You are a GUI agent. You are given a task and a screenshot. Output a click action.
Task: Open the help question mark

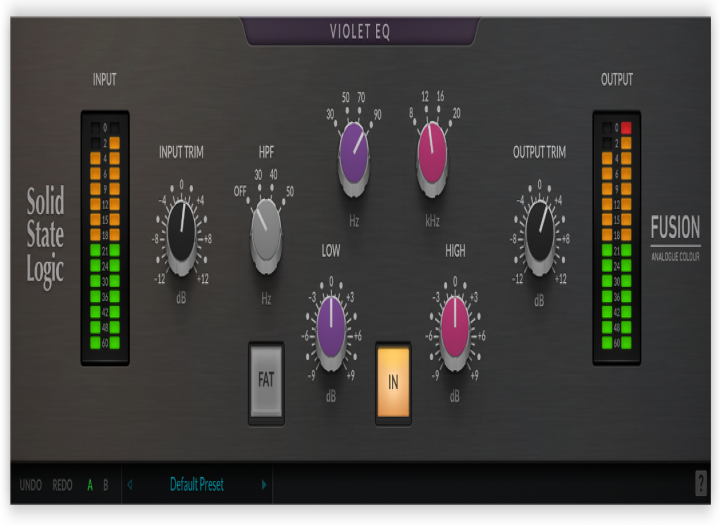coord(701,483)
